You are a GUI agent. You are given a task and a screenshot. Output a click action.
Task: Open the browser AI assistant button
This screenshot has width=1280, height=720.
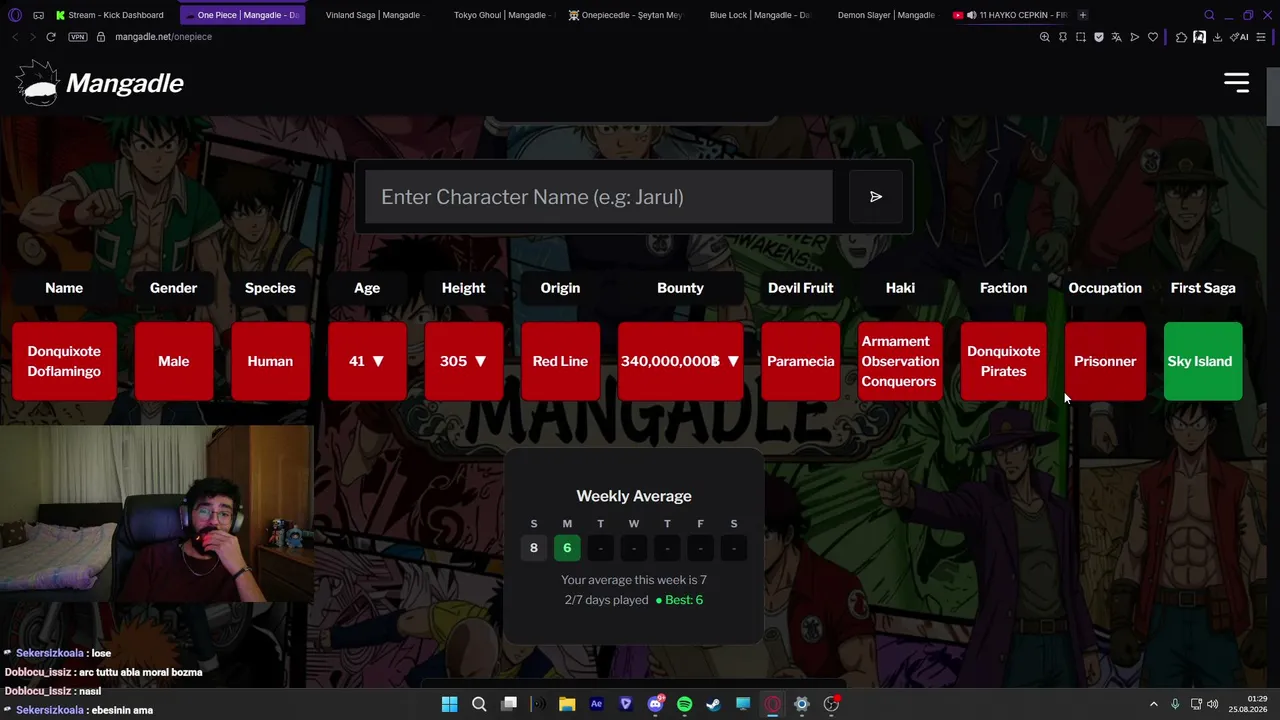1241,37
